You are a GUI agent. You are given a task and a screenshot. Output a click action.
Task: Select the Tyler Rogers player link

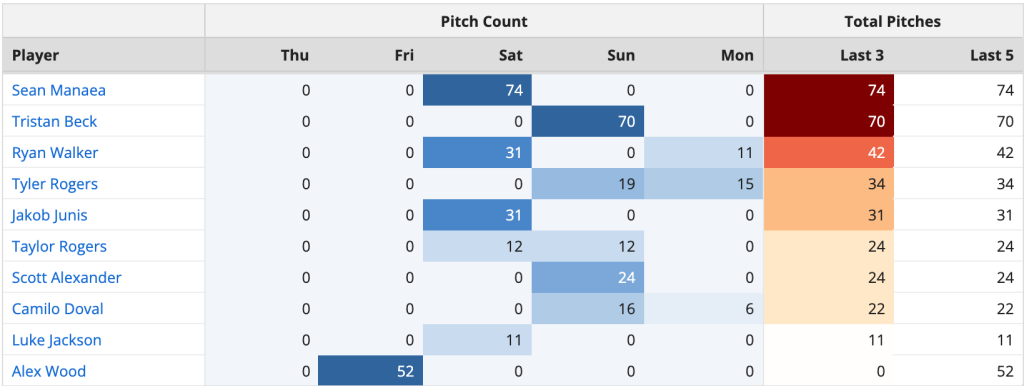pyautogui.click(x=55, y=184)
